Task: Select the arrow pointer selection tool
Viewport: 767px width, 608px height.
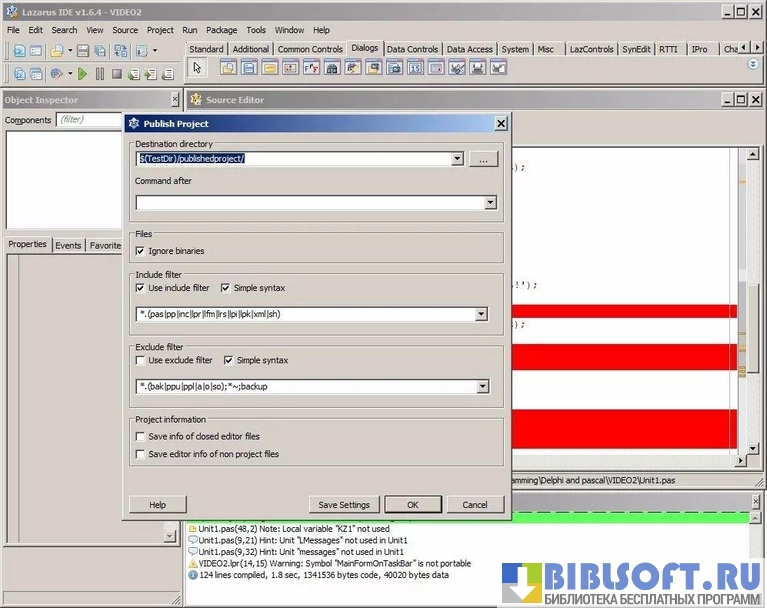Action: (x=197, y=68)
